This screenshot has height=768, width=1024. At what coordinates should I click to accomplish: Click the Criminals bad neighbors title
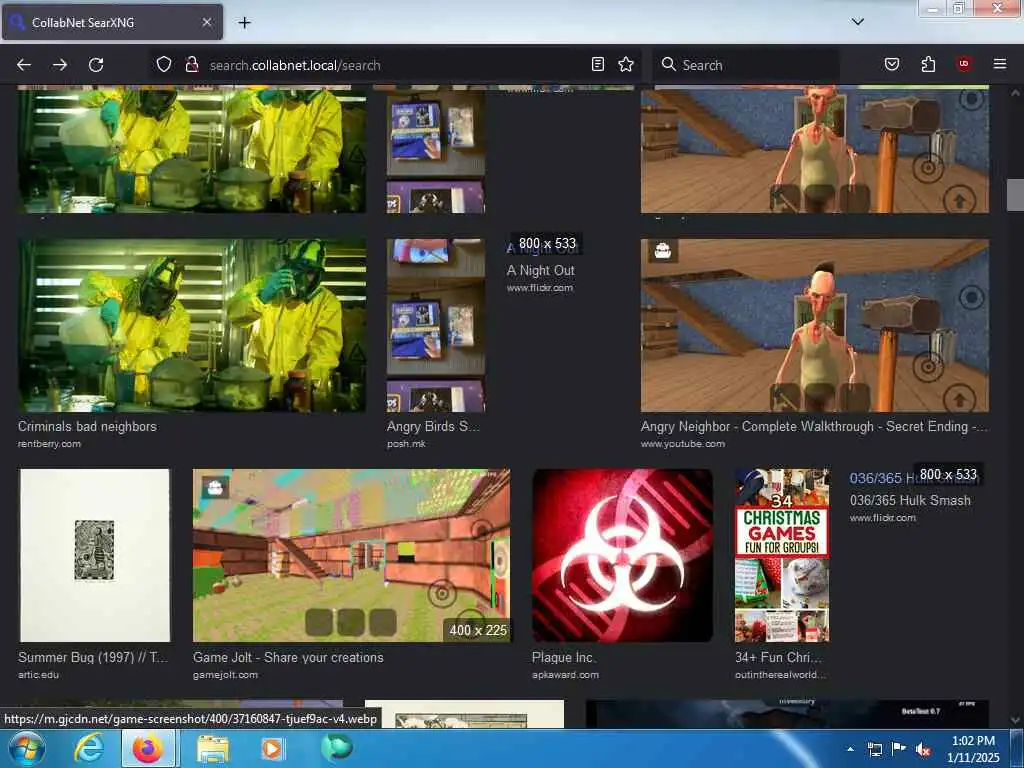[x=88, y=426]
